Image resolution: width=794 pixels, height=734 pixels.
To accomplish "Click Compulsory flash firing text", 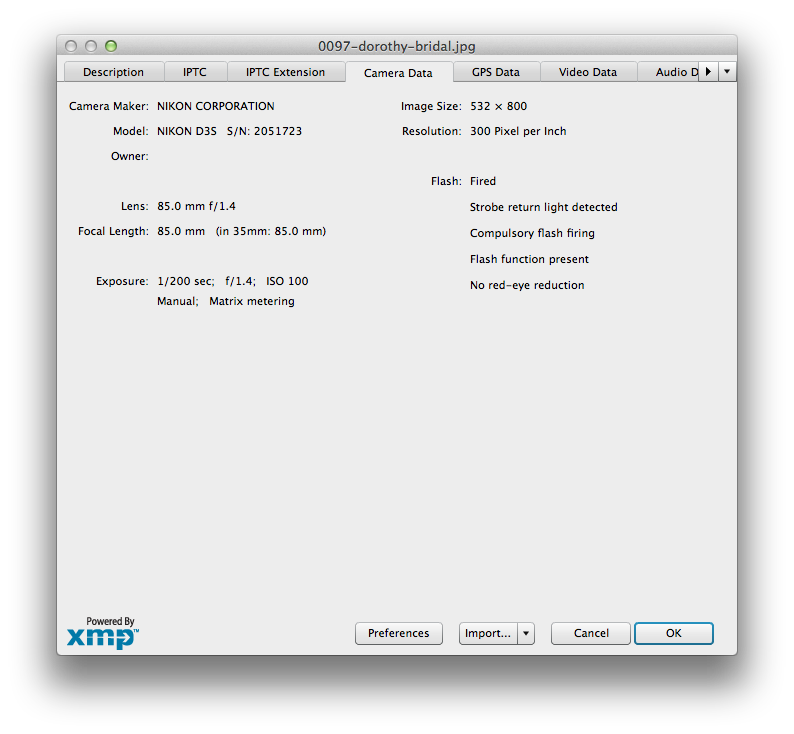I will pyautogui.click(x=532, y=233).
